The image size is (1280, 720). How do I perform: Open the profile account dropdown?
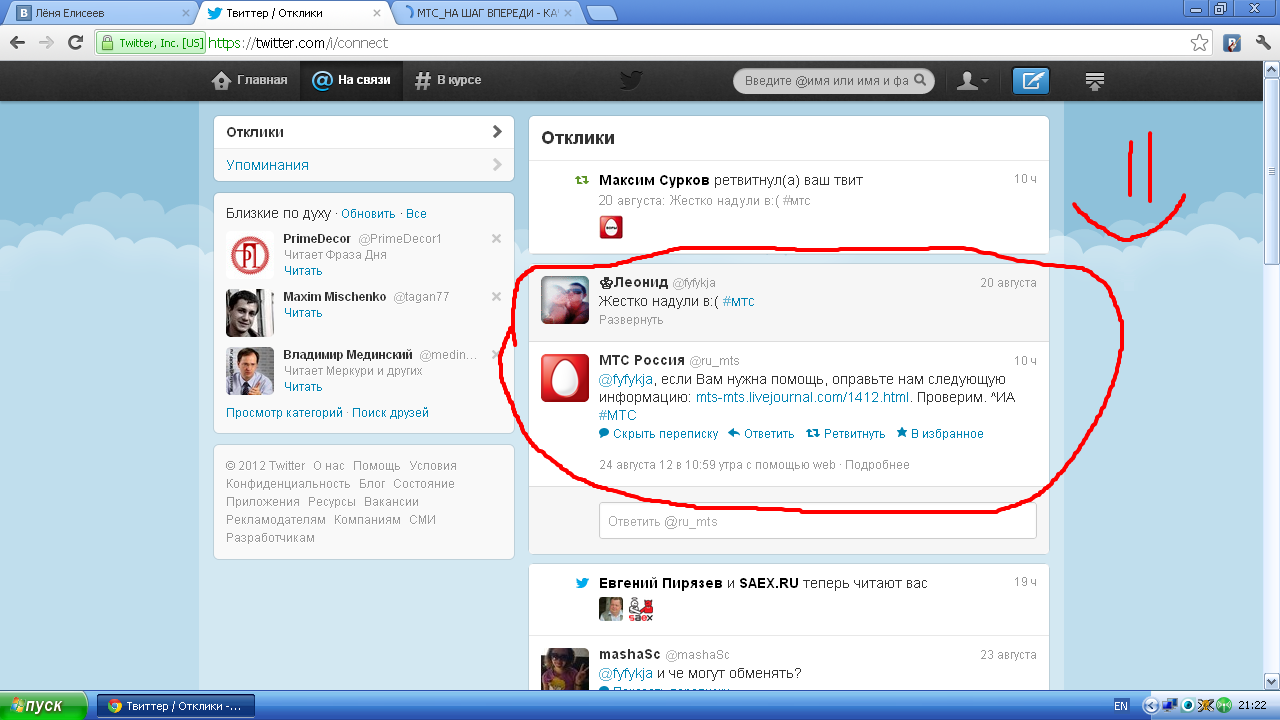click(973, 81)
